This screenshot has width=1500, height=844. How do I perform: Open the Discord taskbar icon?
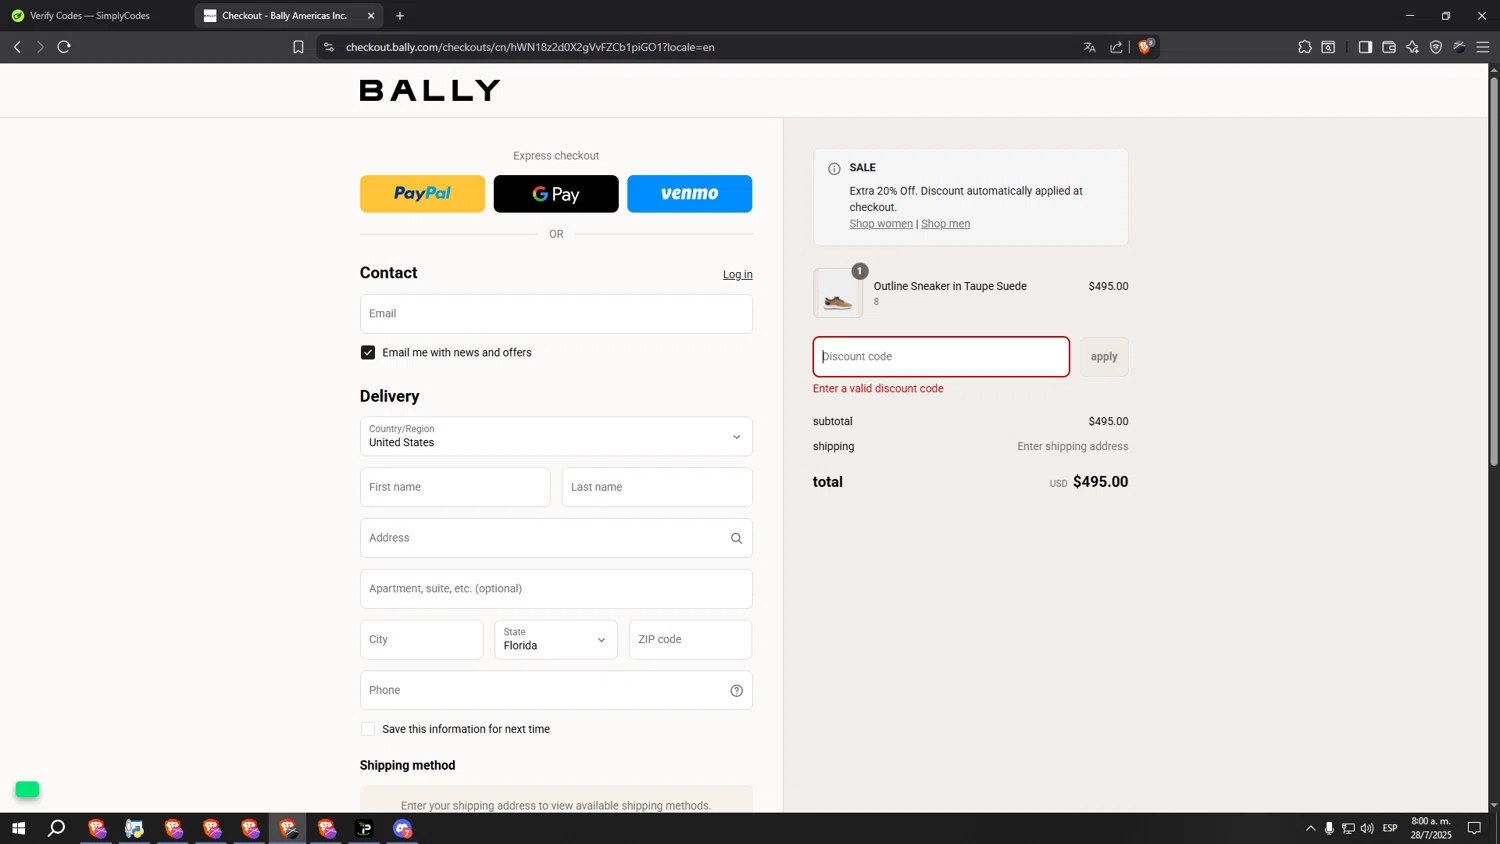point(402,828)
